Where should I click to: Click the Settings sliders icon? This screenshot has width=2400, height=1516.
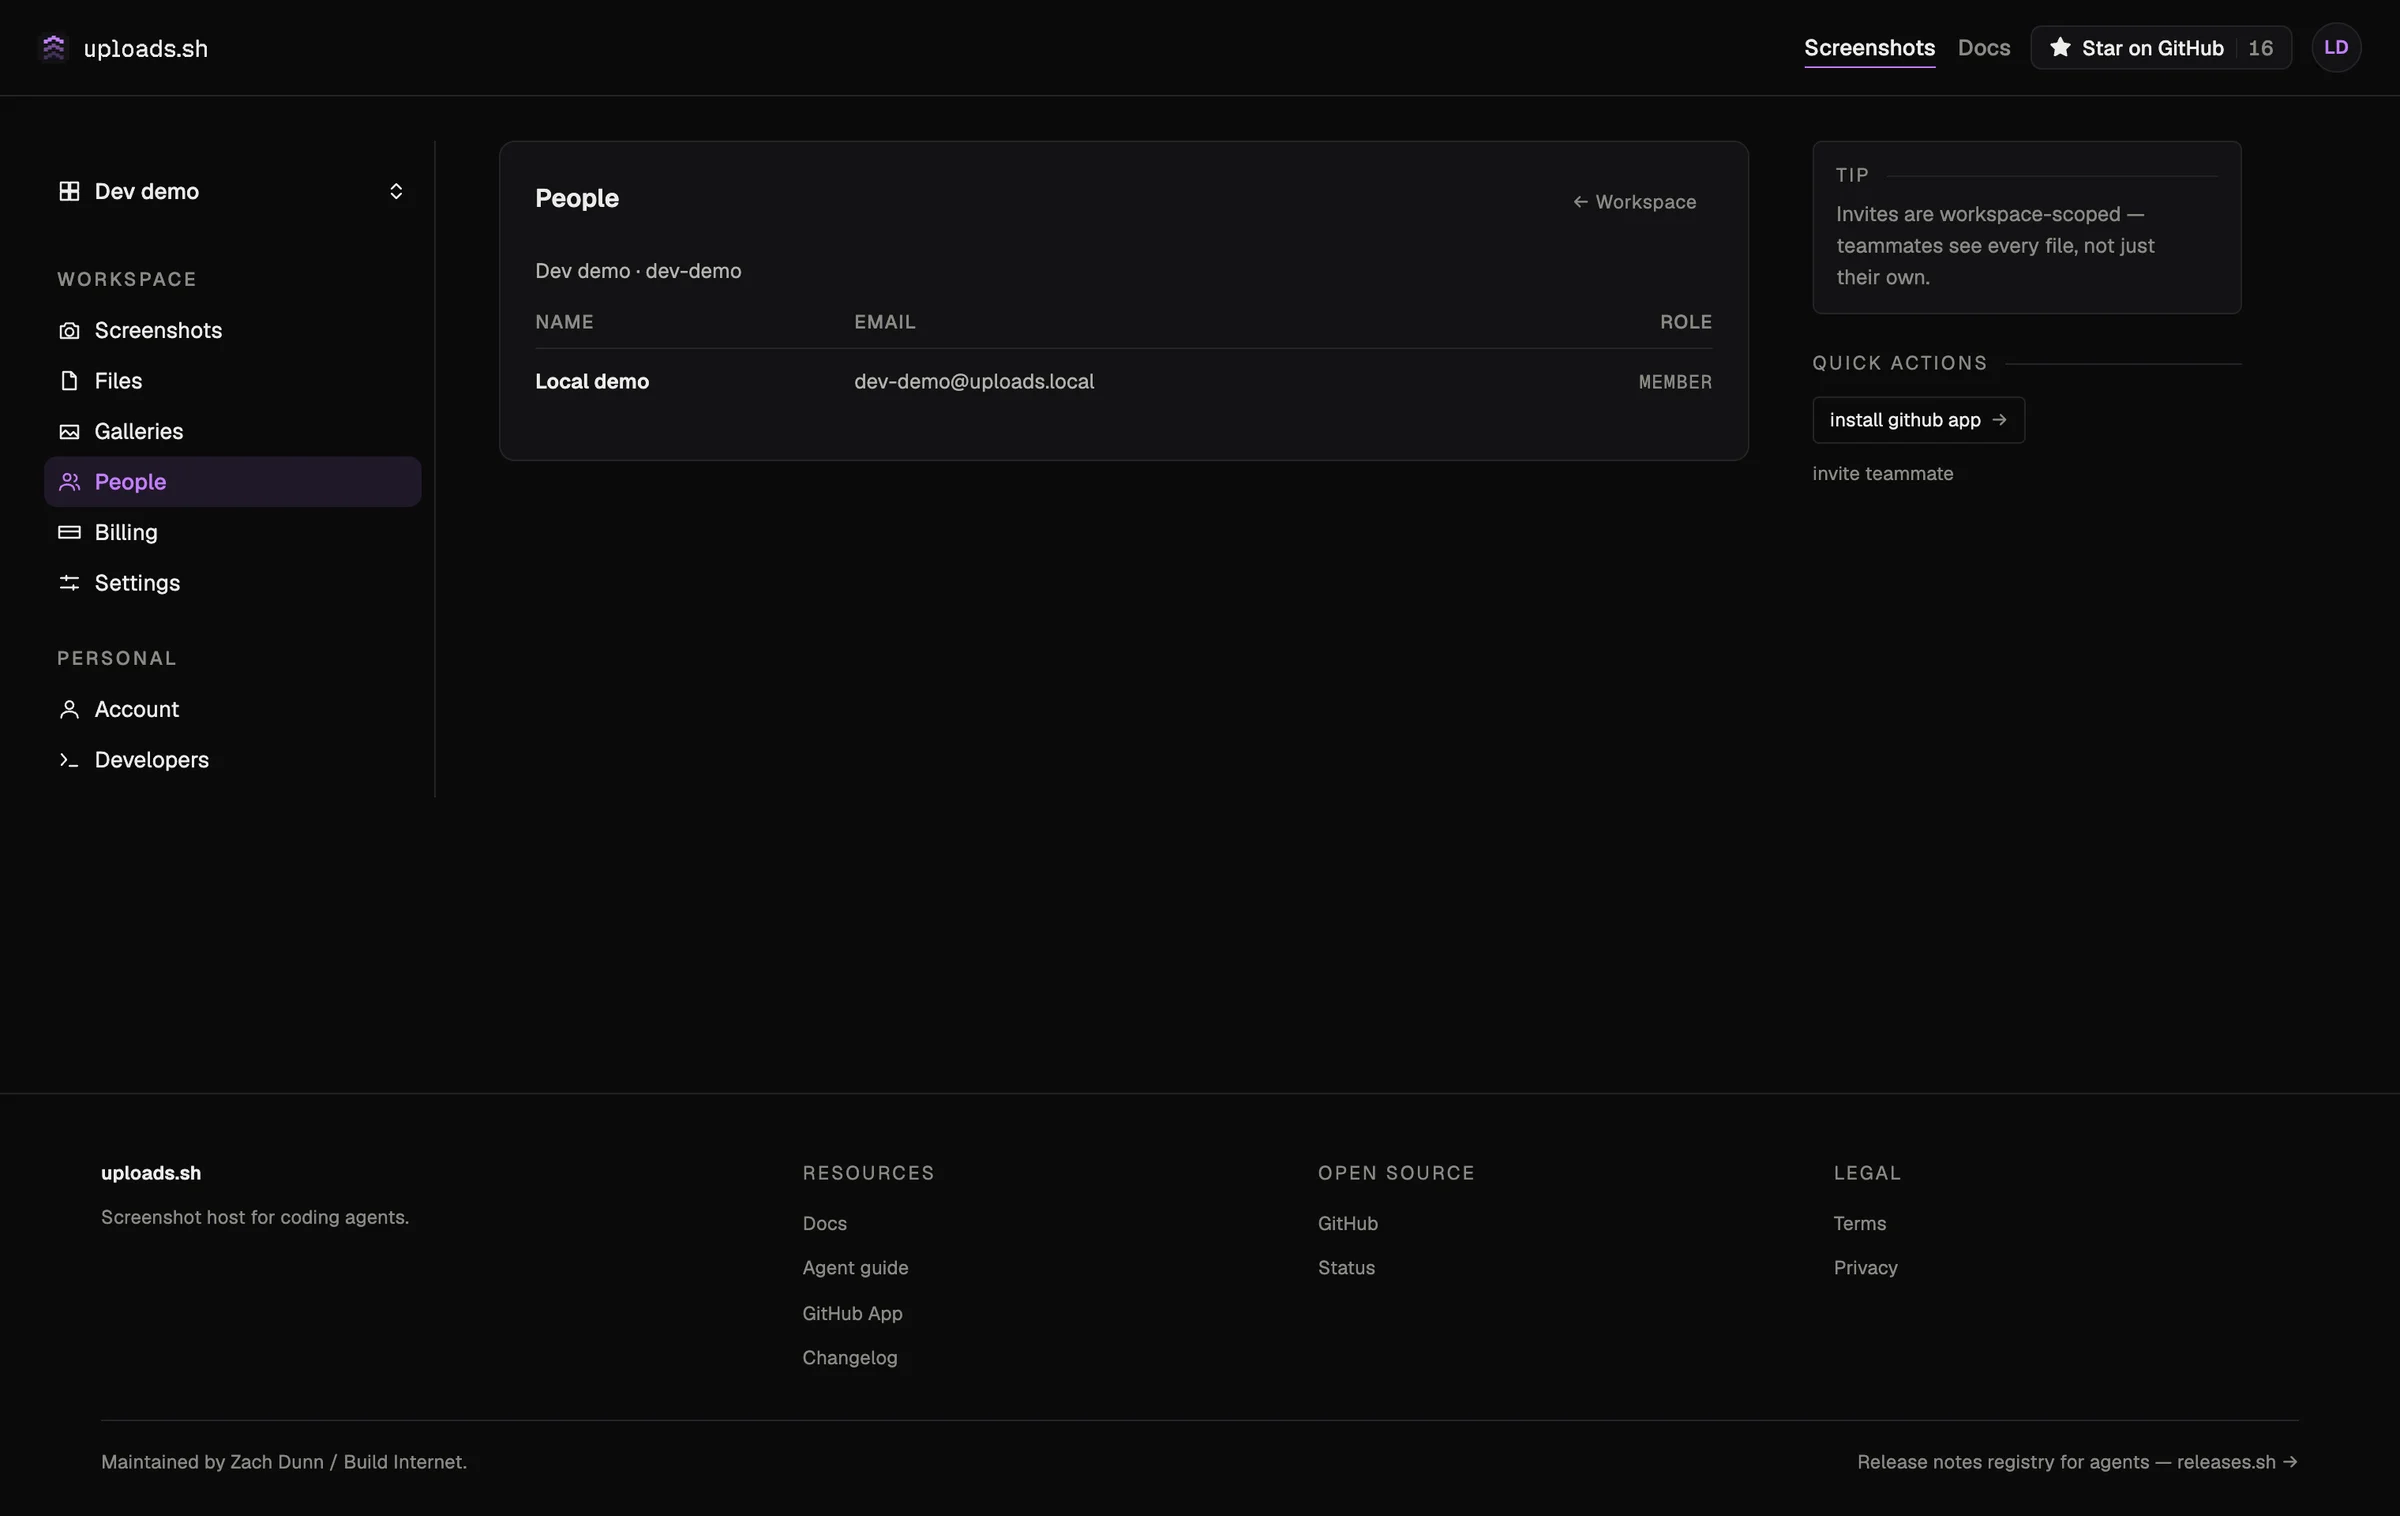[69, 583]
